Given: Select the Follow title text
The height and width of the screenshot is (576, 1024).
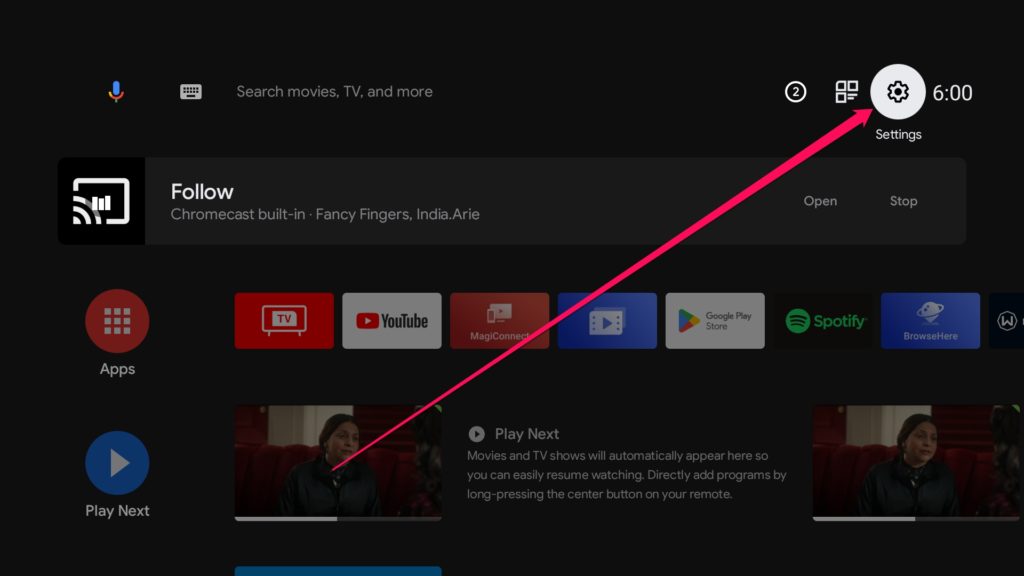Looking at the screenshot, I should pyautogui.click(x=202, y=191).
